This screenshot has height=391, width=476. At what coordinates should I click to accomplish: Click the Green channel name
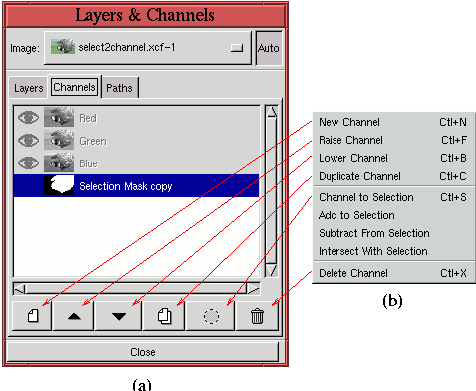point(93,141)
